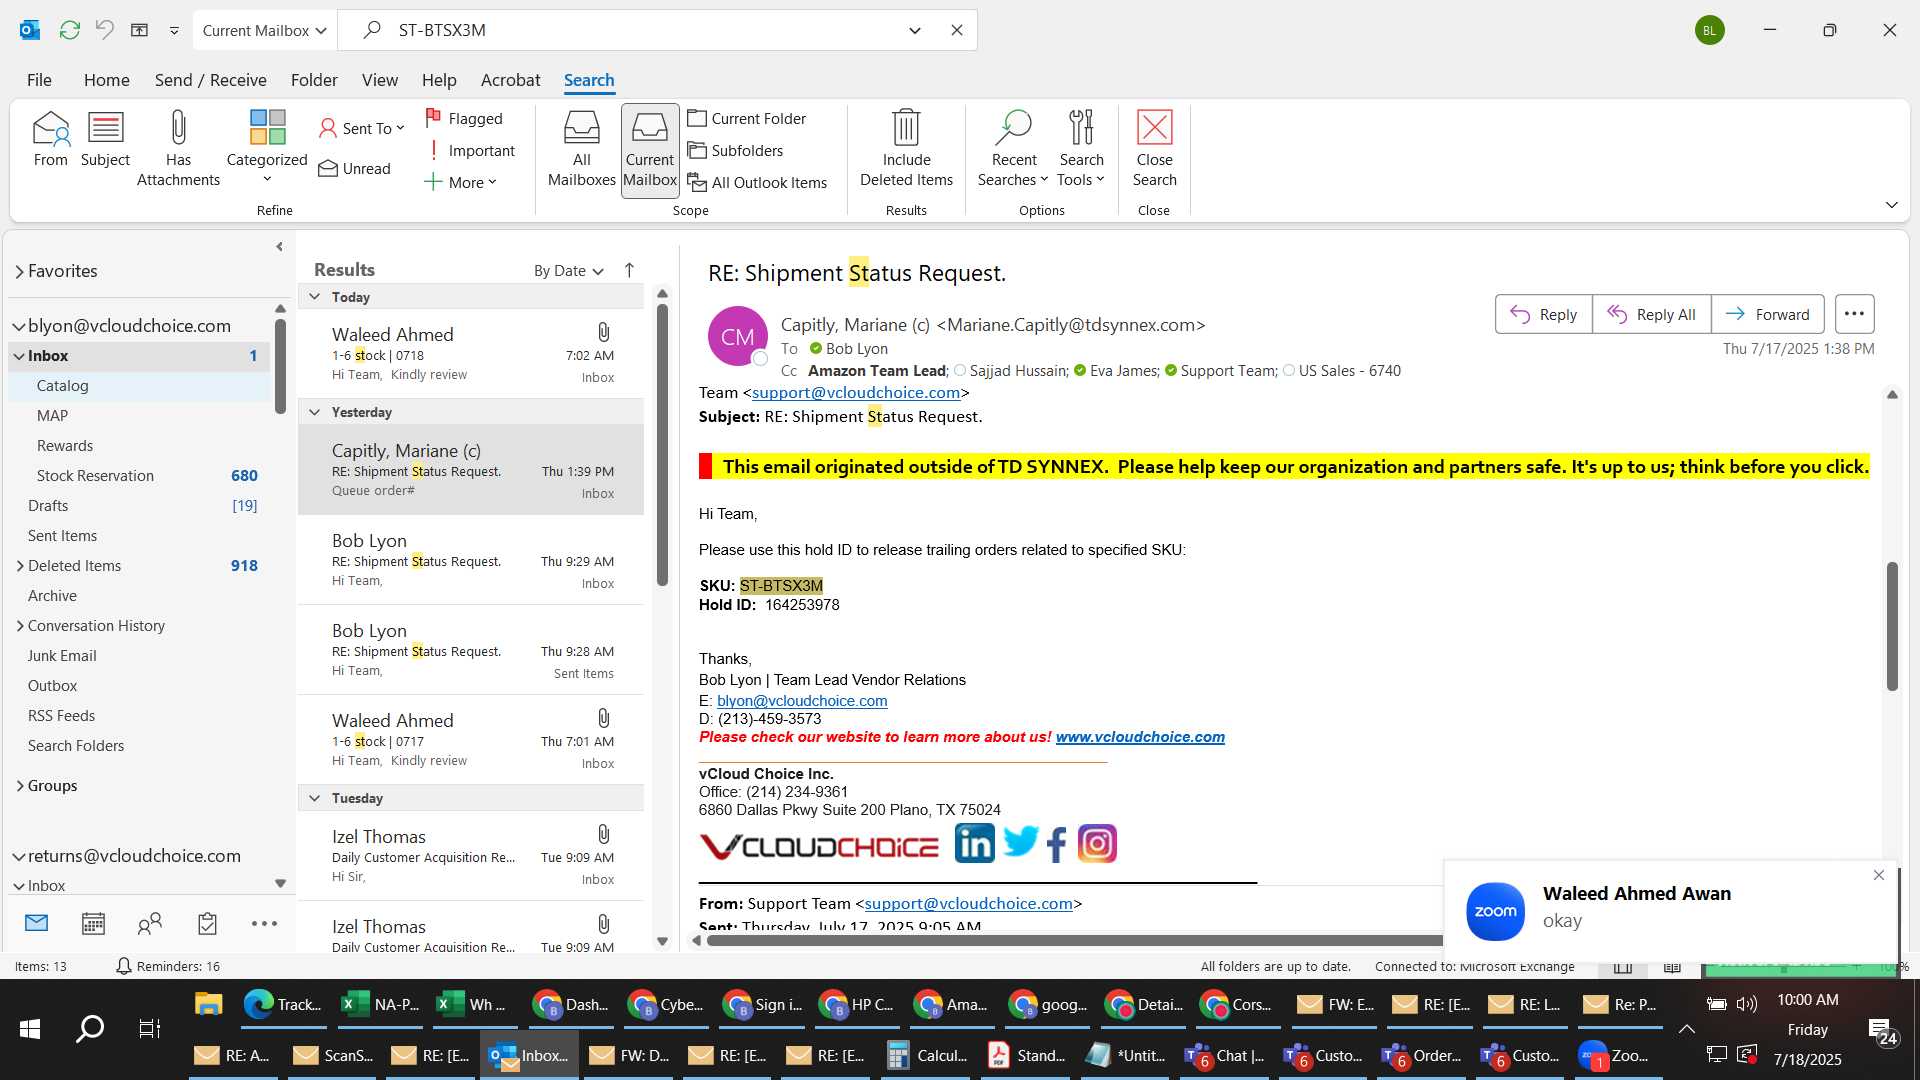Open www.vcloudchoice.com website link

1140,737
